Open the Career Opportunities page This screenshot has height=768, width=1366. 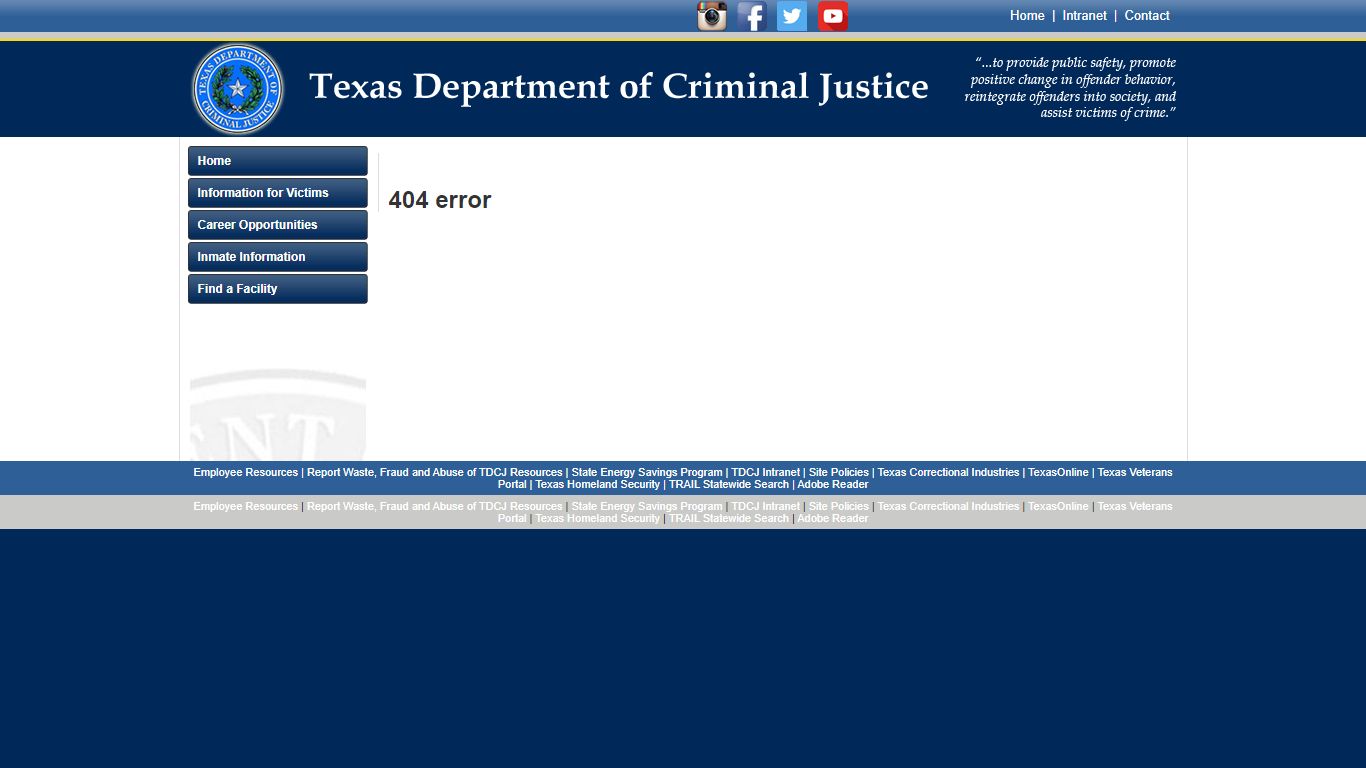coord(277,224)
